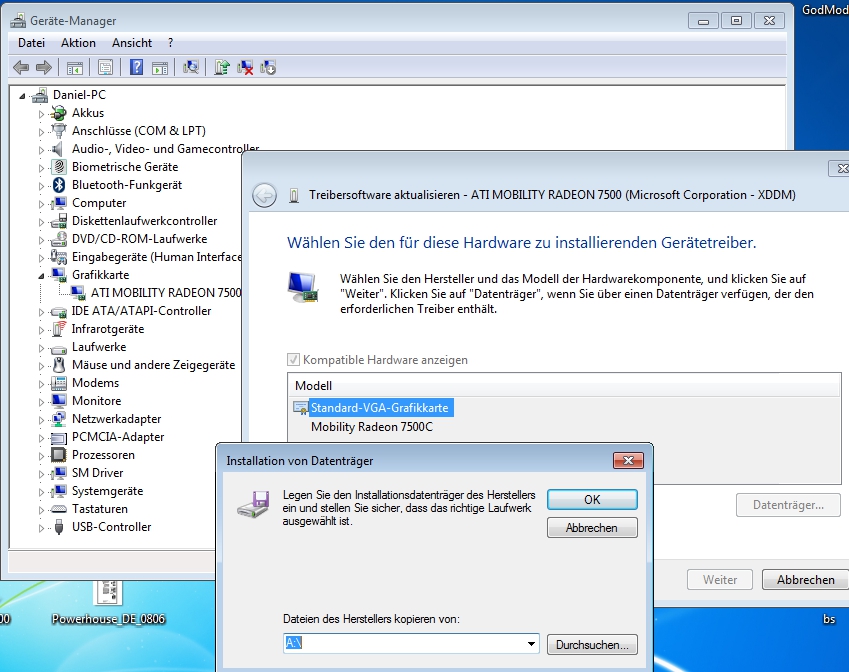
Task: Expand the IDE ATA/ATAPI-Controller node
Action: 41,312
